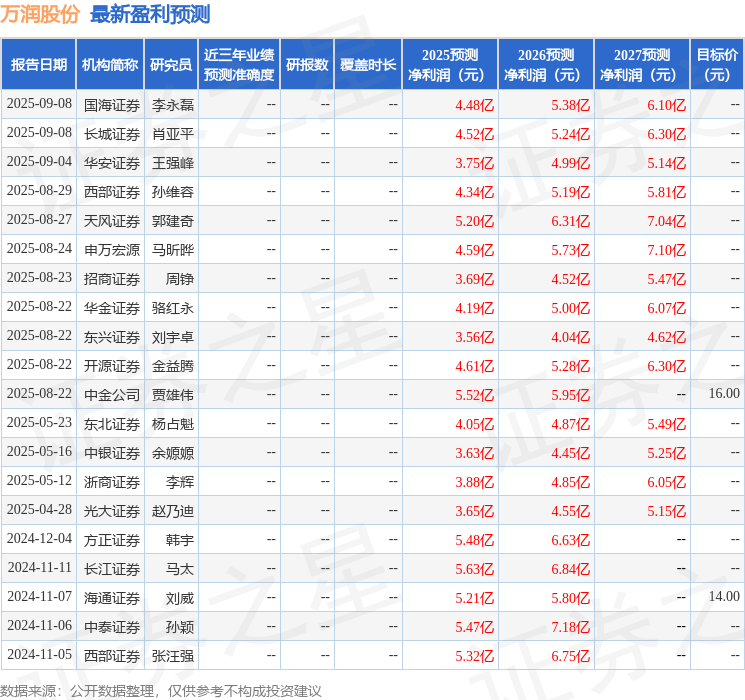The image size is (745, 700).
Task: Click 长城证券 institution cell
Action: tap(112, 134)
